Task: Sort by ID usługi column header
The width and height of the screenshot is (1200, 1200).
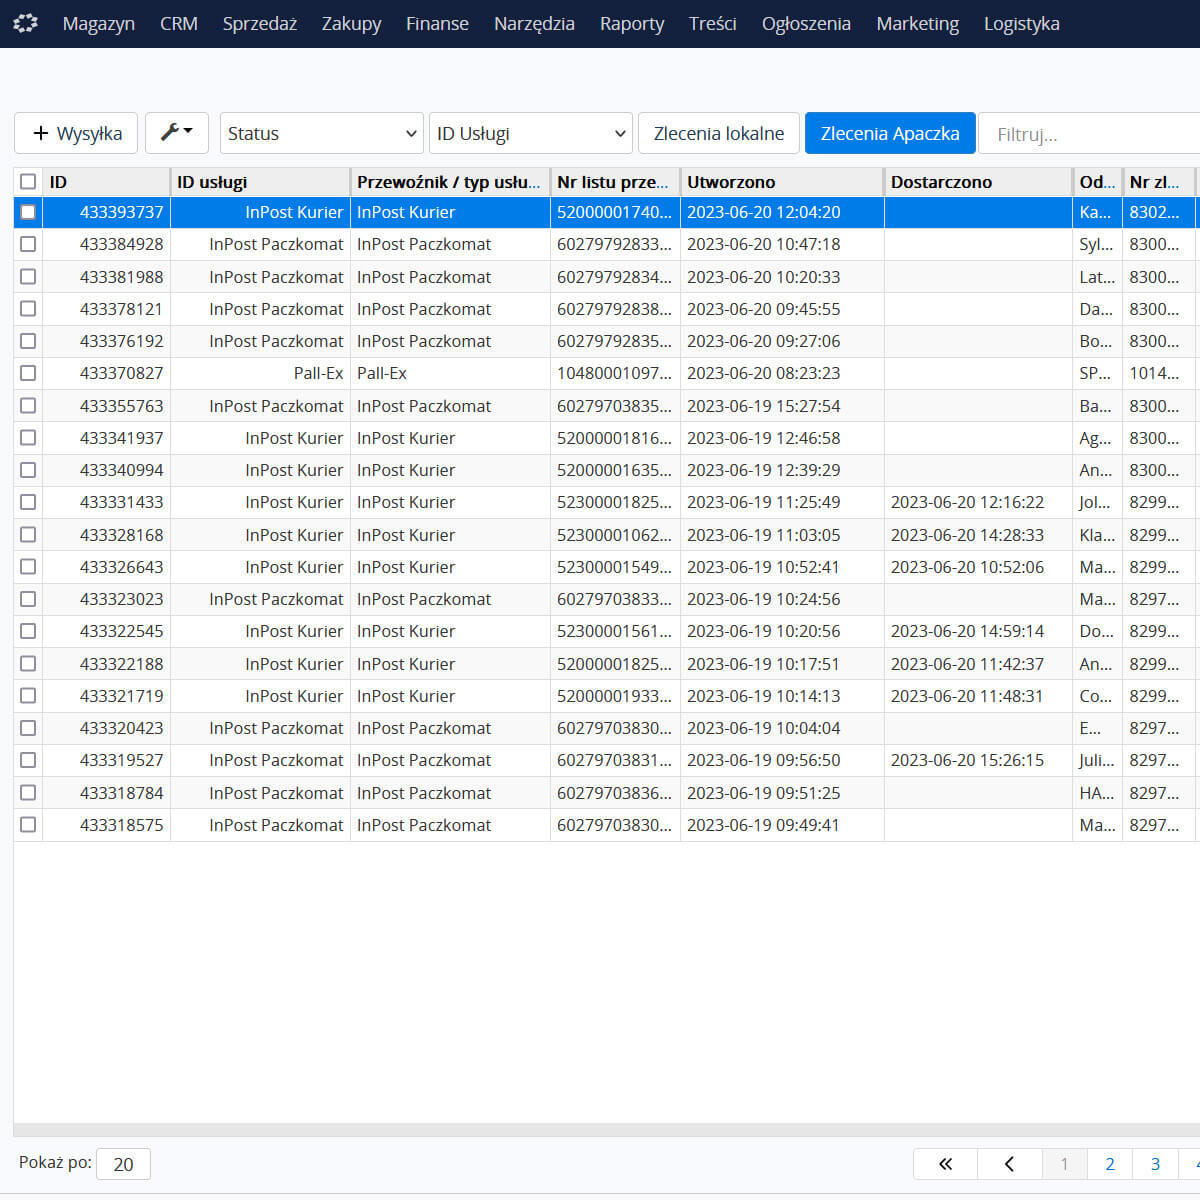Action: pyautogui.click(x=260, y=182)
